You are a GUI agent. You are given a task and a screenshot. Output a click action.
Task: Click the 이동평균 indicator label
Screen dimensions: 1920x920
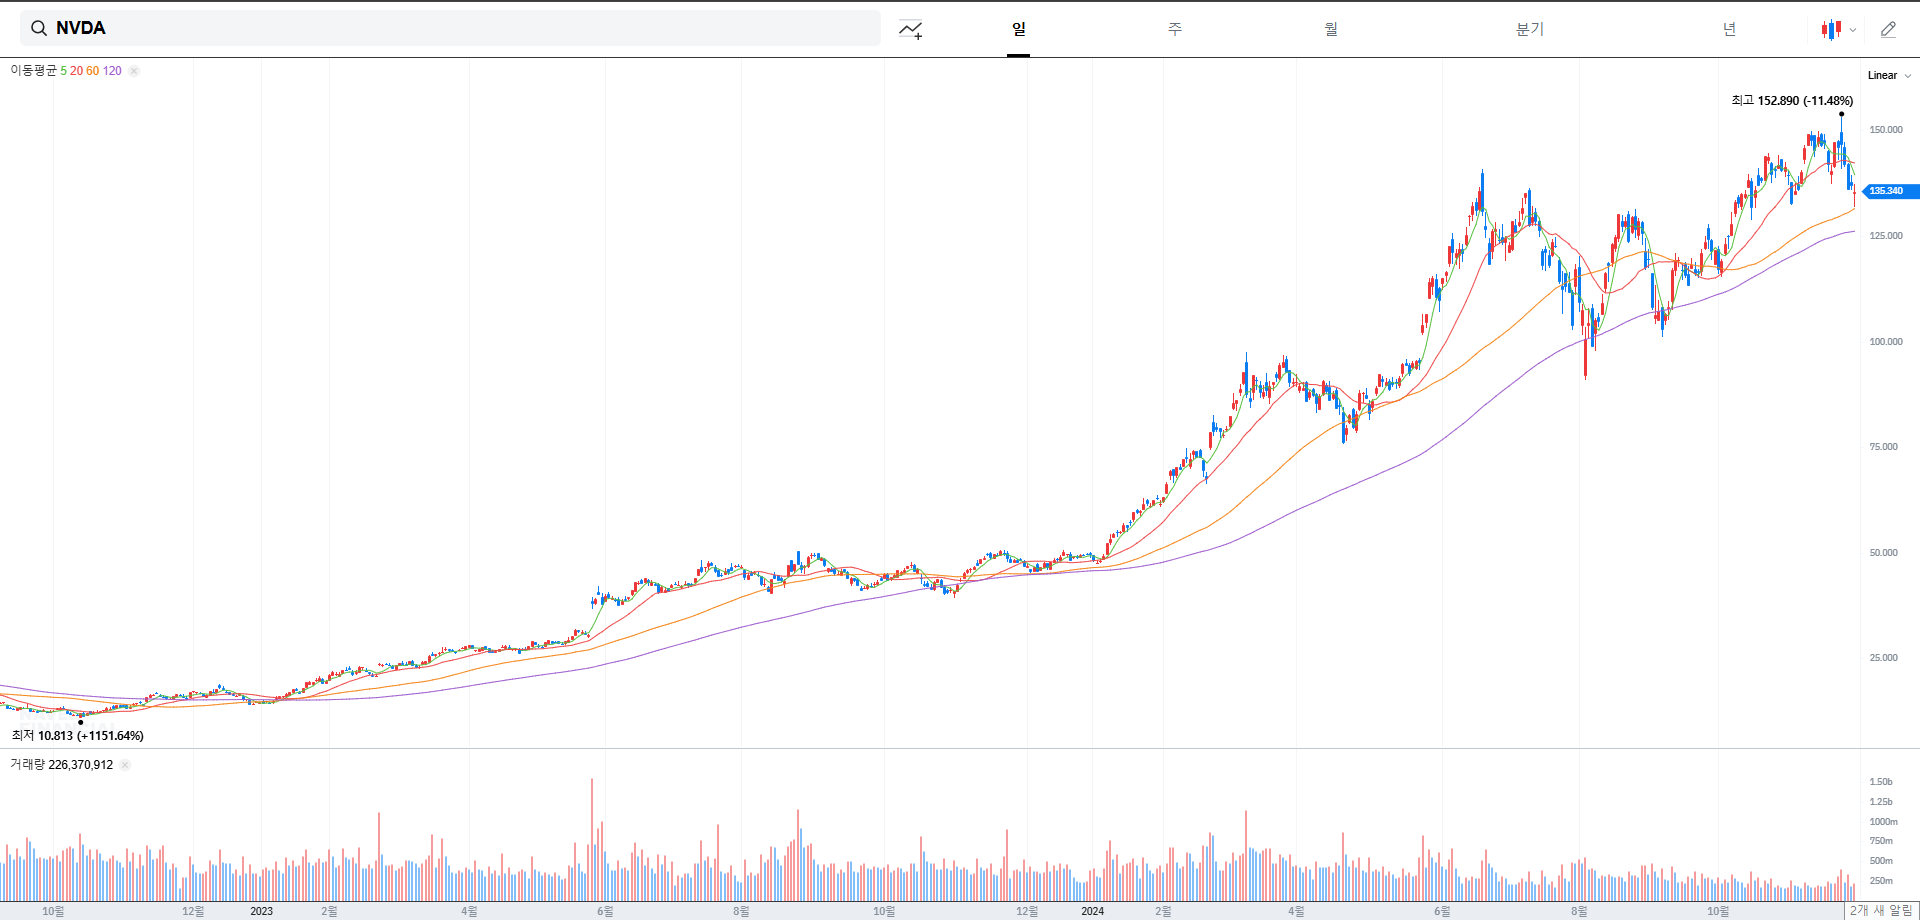(x=33, y=71)
